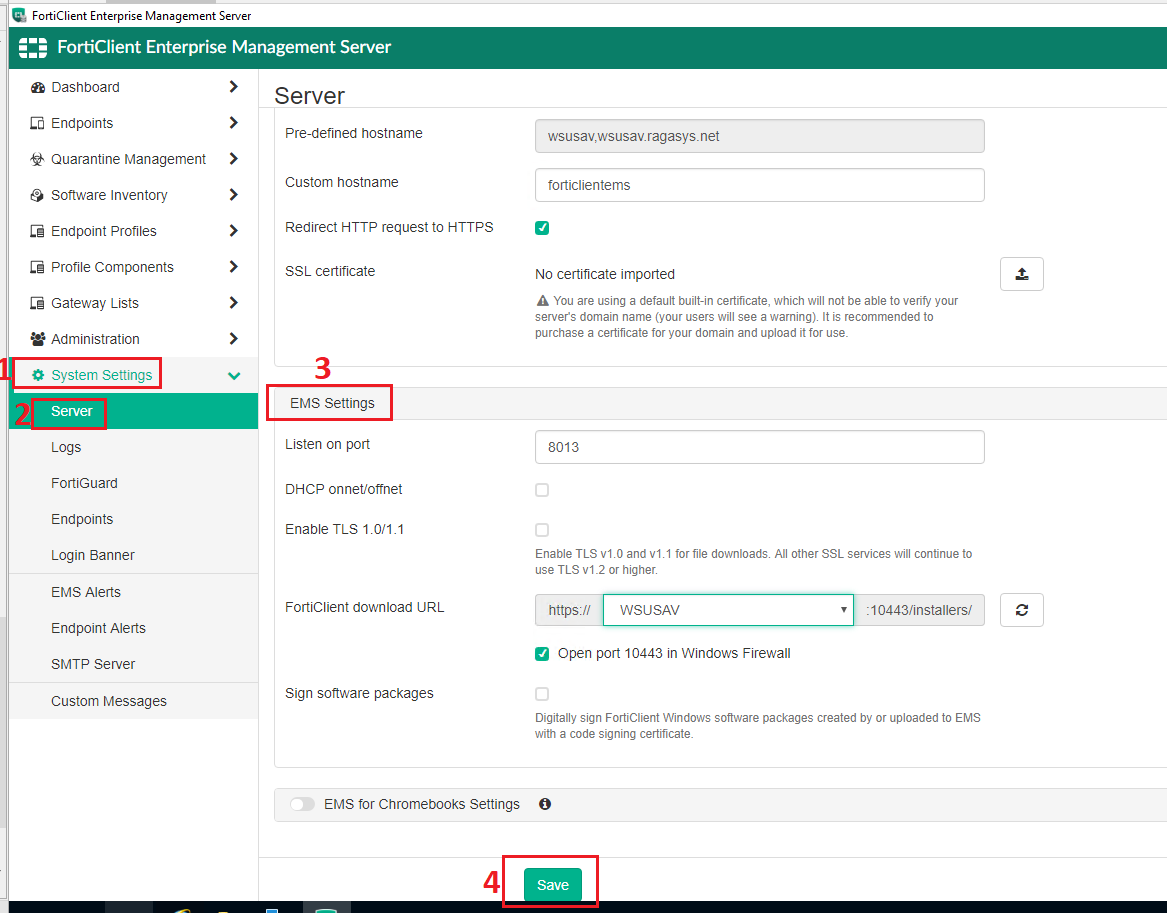Refresh the FortiClient download URL
1167x913 pixels.
(x=1021, y=609)
